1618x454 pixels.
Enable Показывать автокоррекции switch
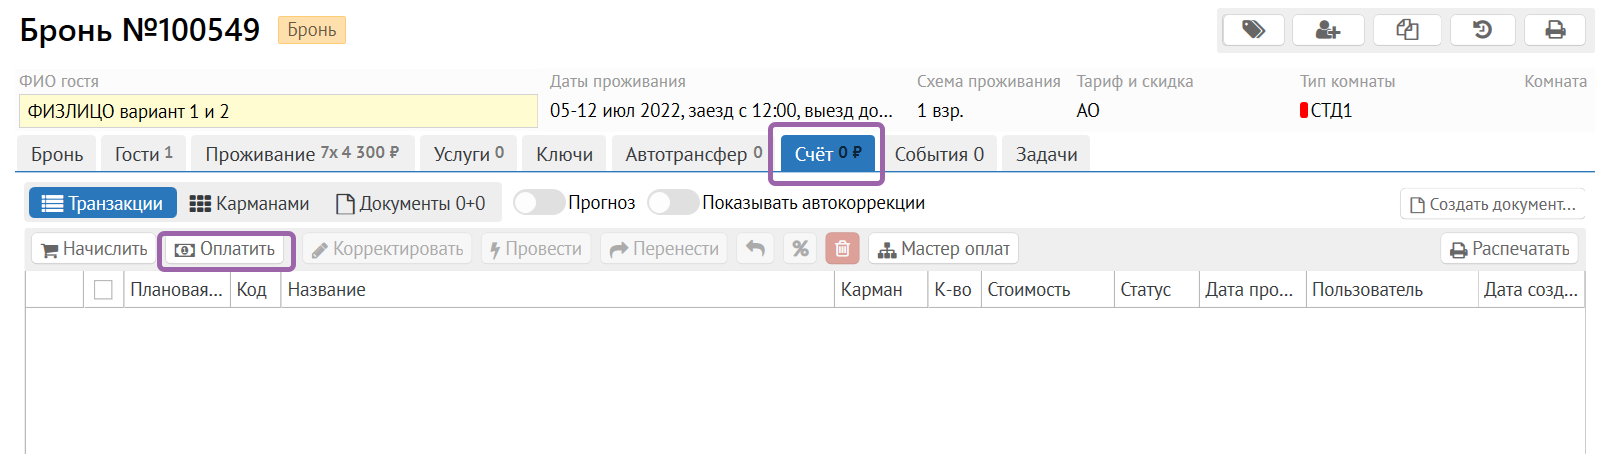click(x=672, y=203)
